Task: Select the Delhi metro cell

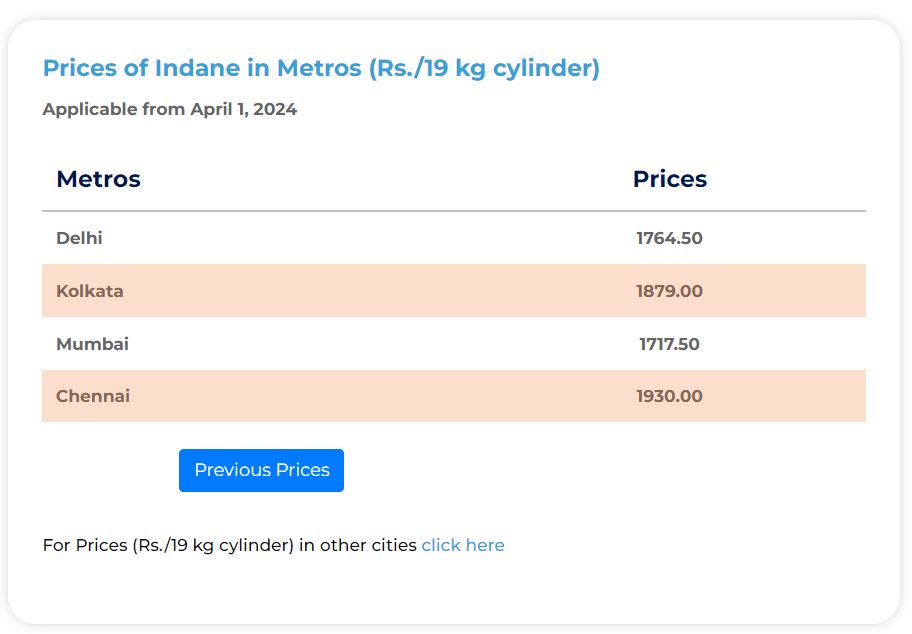Action: coord(79,238)
